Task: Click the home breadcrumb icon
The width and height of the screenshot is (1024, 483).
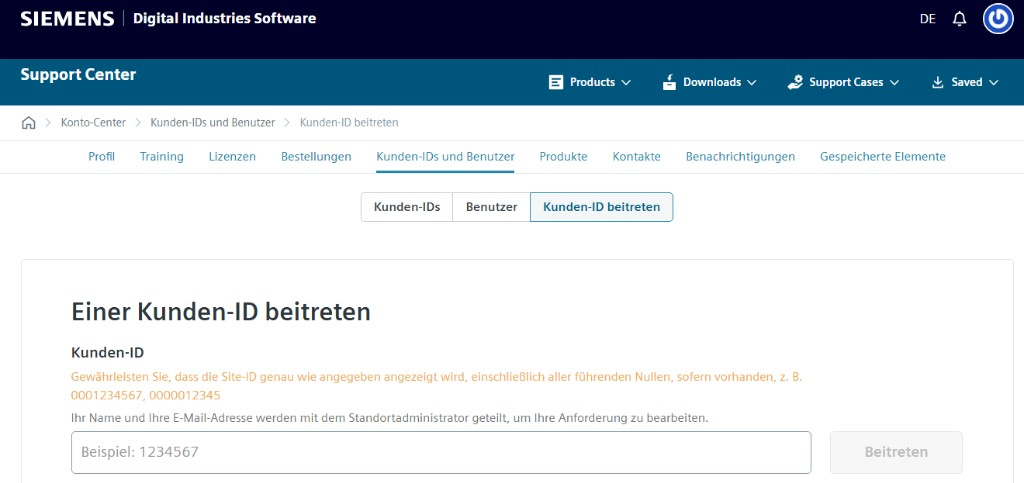Action: click(29, 123)
